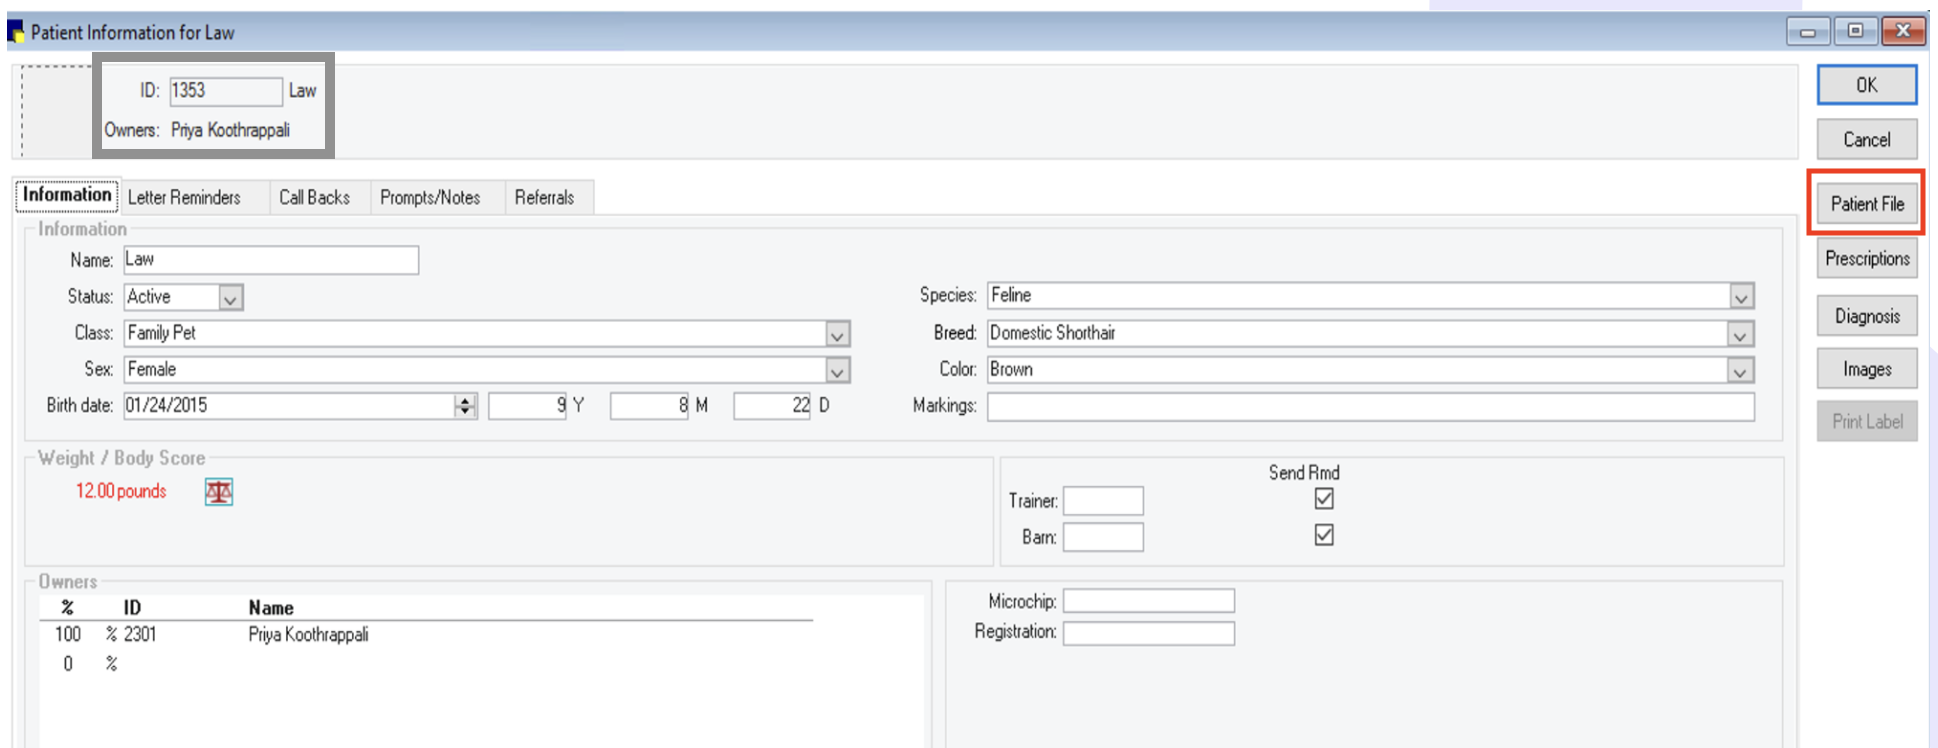Open the Patient File button

[1866, 204]
